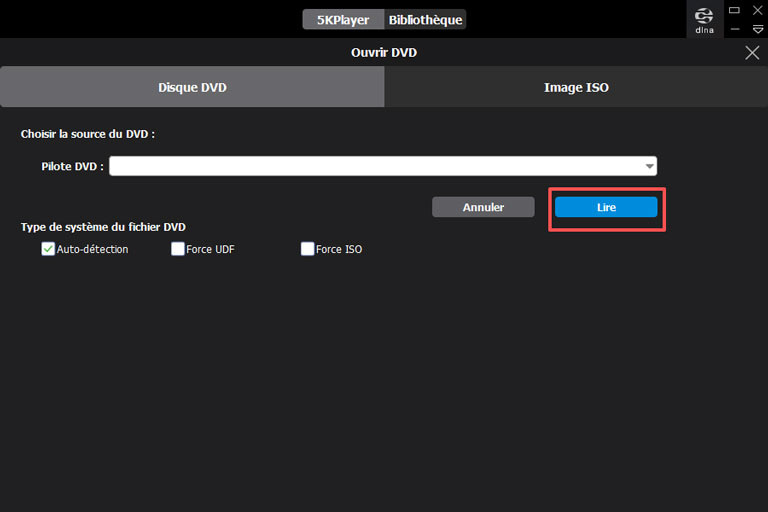Click the Annuler button
Image resolution: width=768 pixels, height=512 pixels.
tap(483, 207)
